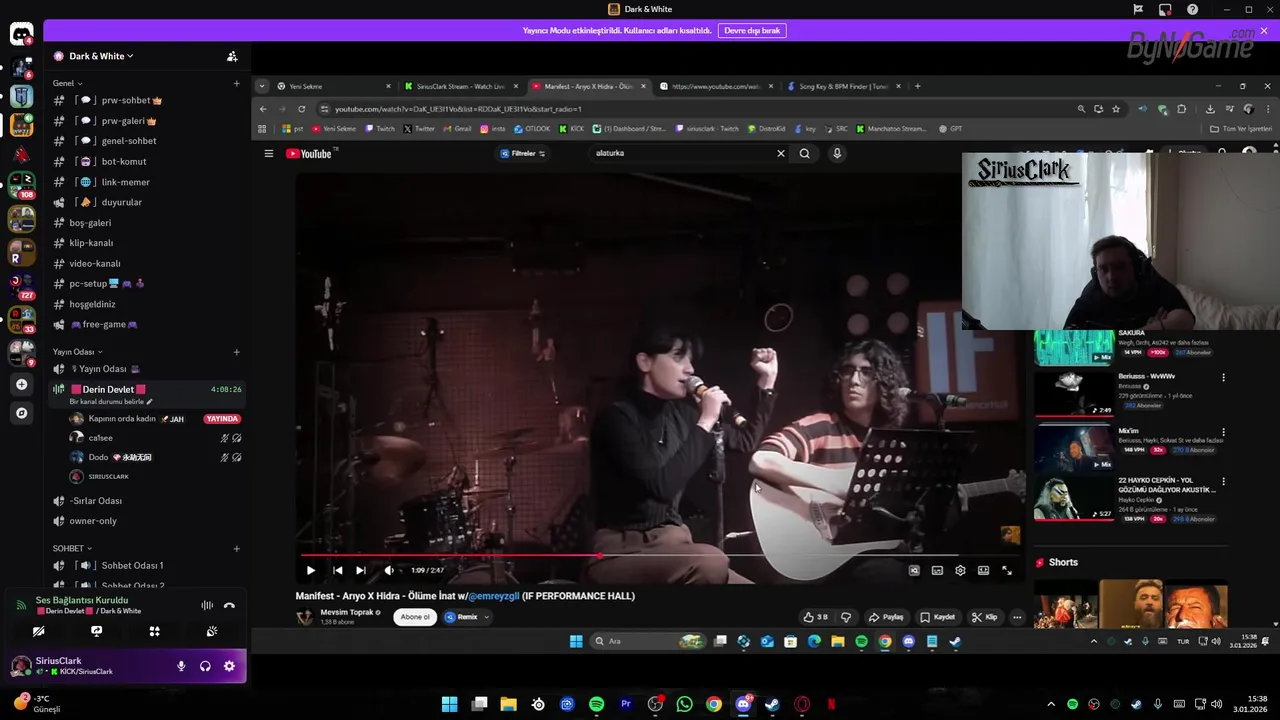Open browser tab search dropdown arrow

(262, 86)
